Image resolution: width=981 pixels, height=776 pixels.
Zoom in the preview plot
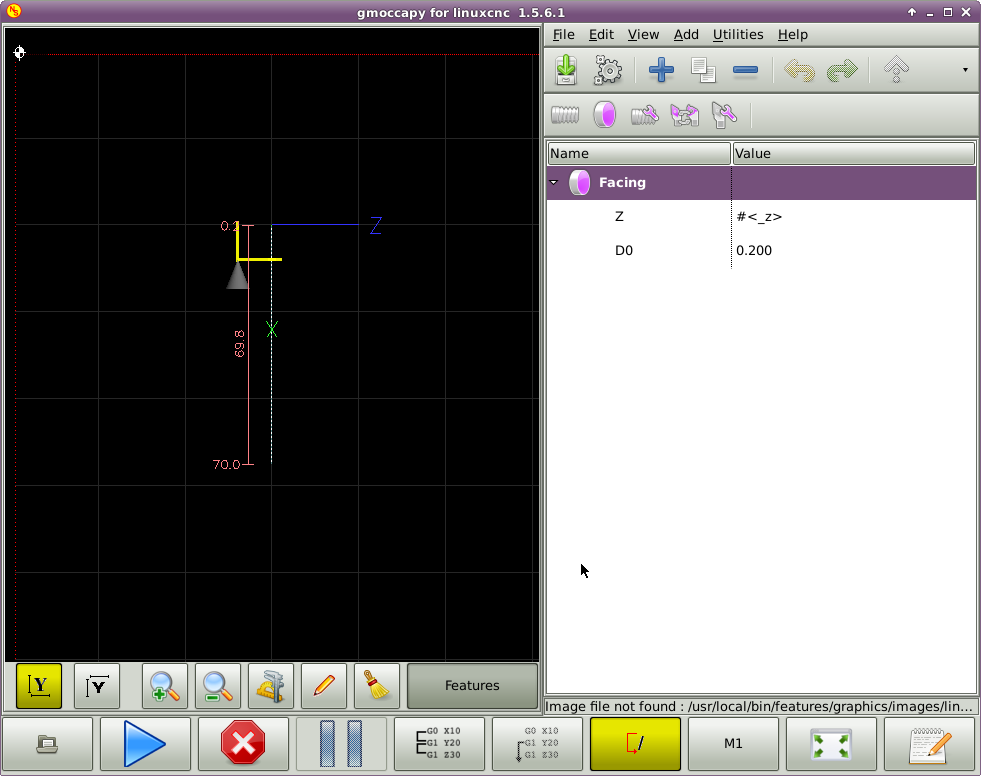point(165,686)
